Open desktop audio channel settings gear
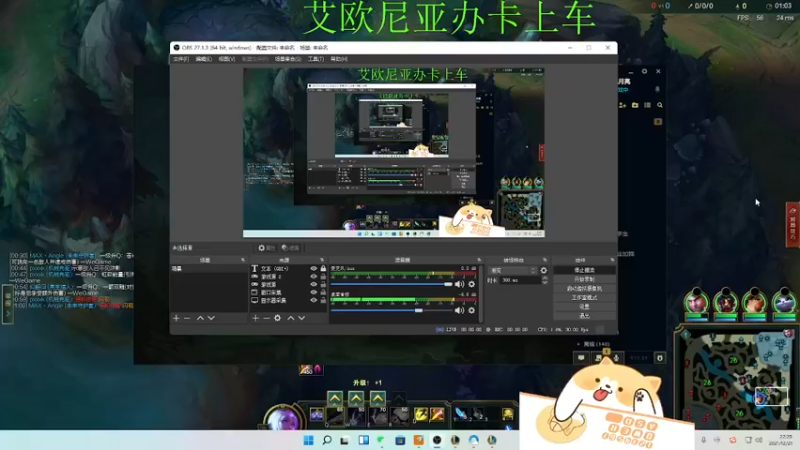Image resolution: width=800 pixels, height=450 pixels. point(471,310)
